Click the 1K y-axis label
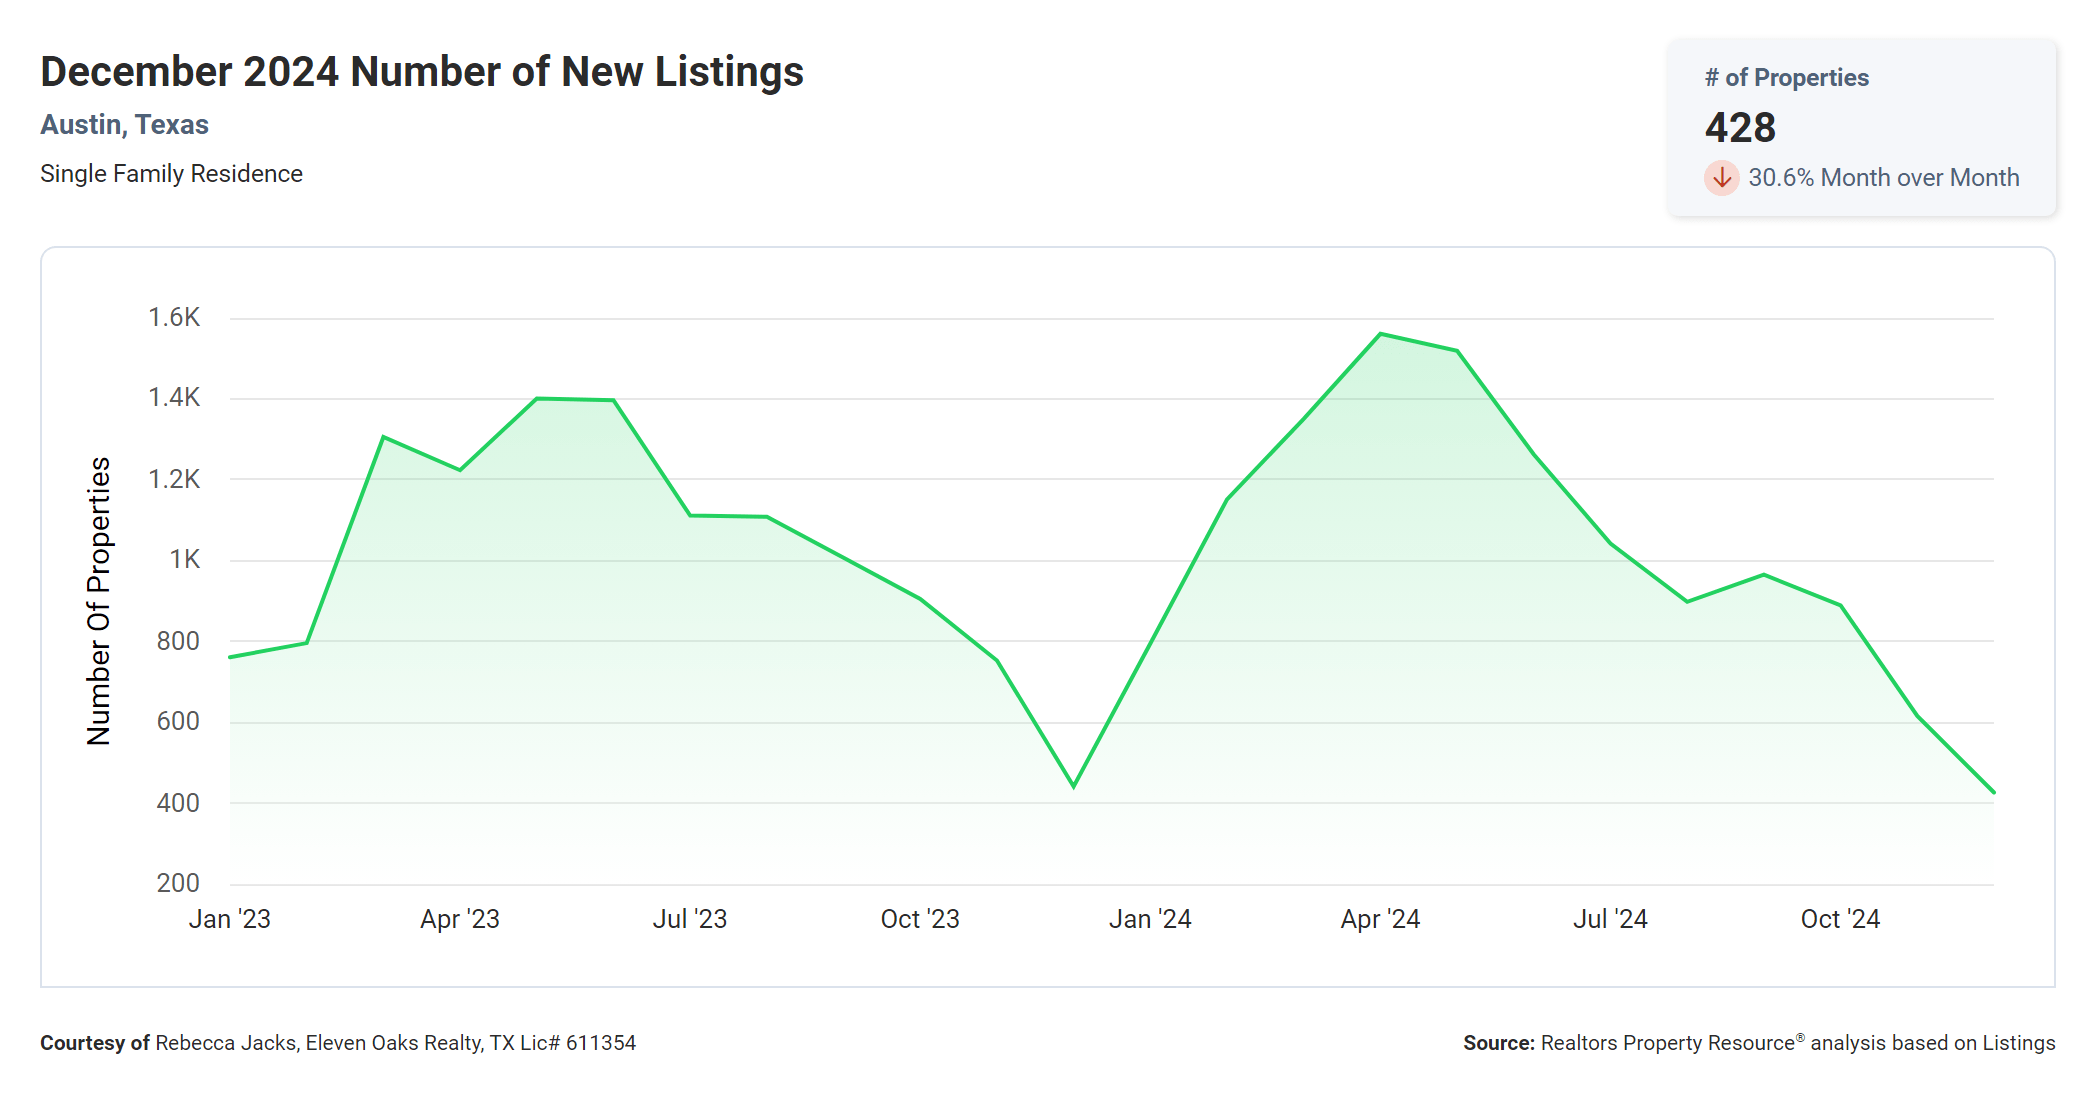 (x=184, y=560)
